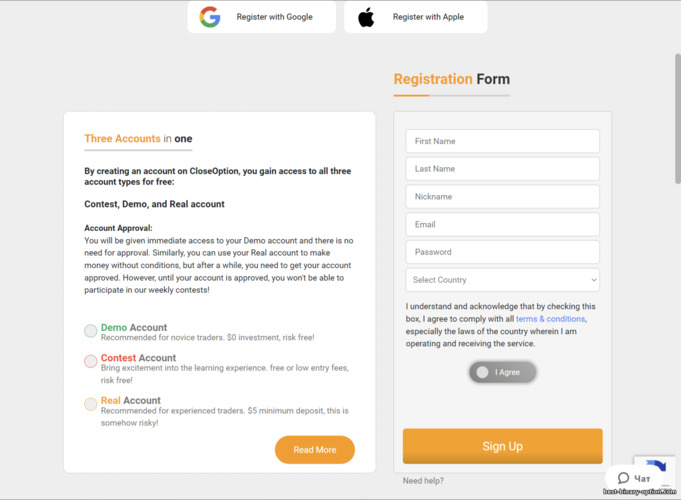This screenshot has height=500, width=681.
Task: Toggle the I Agree switch
Action: [x=502, y=372]
